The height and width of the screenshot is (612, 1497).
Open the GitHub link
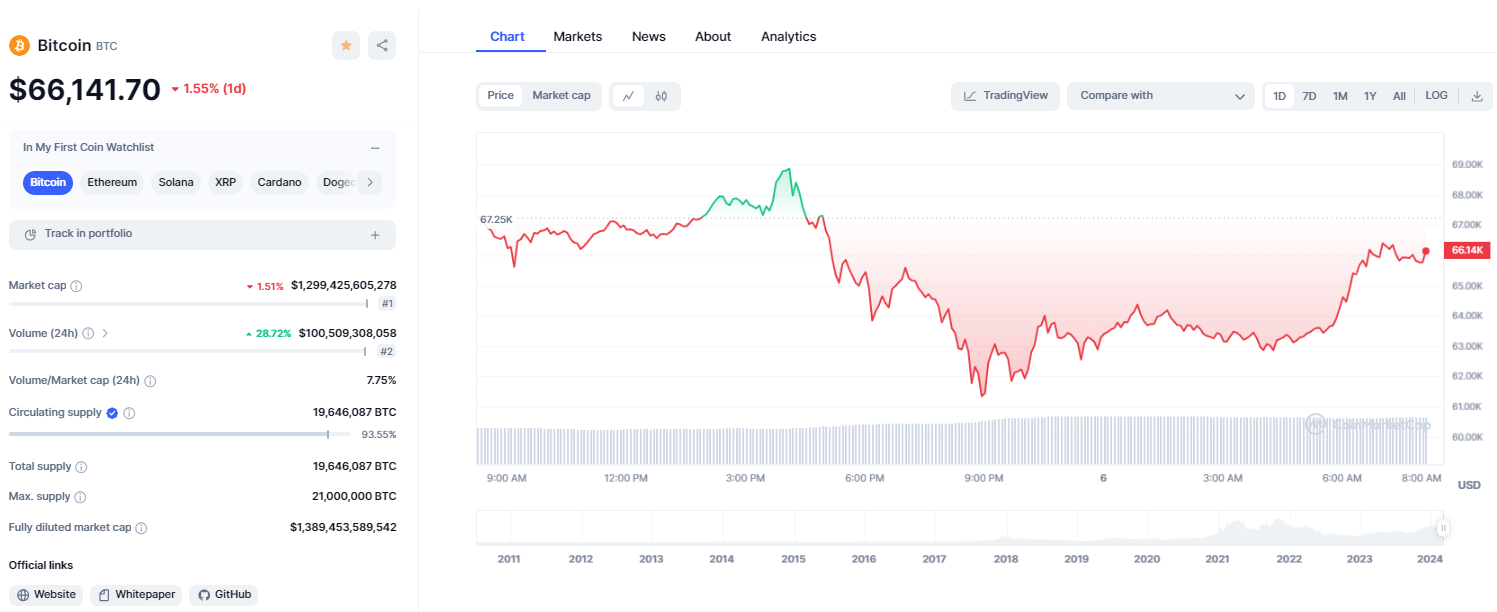[224, 595]
